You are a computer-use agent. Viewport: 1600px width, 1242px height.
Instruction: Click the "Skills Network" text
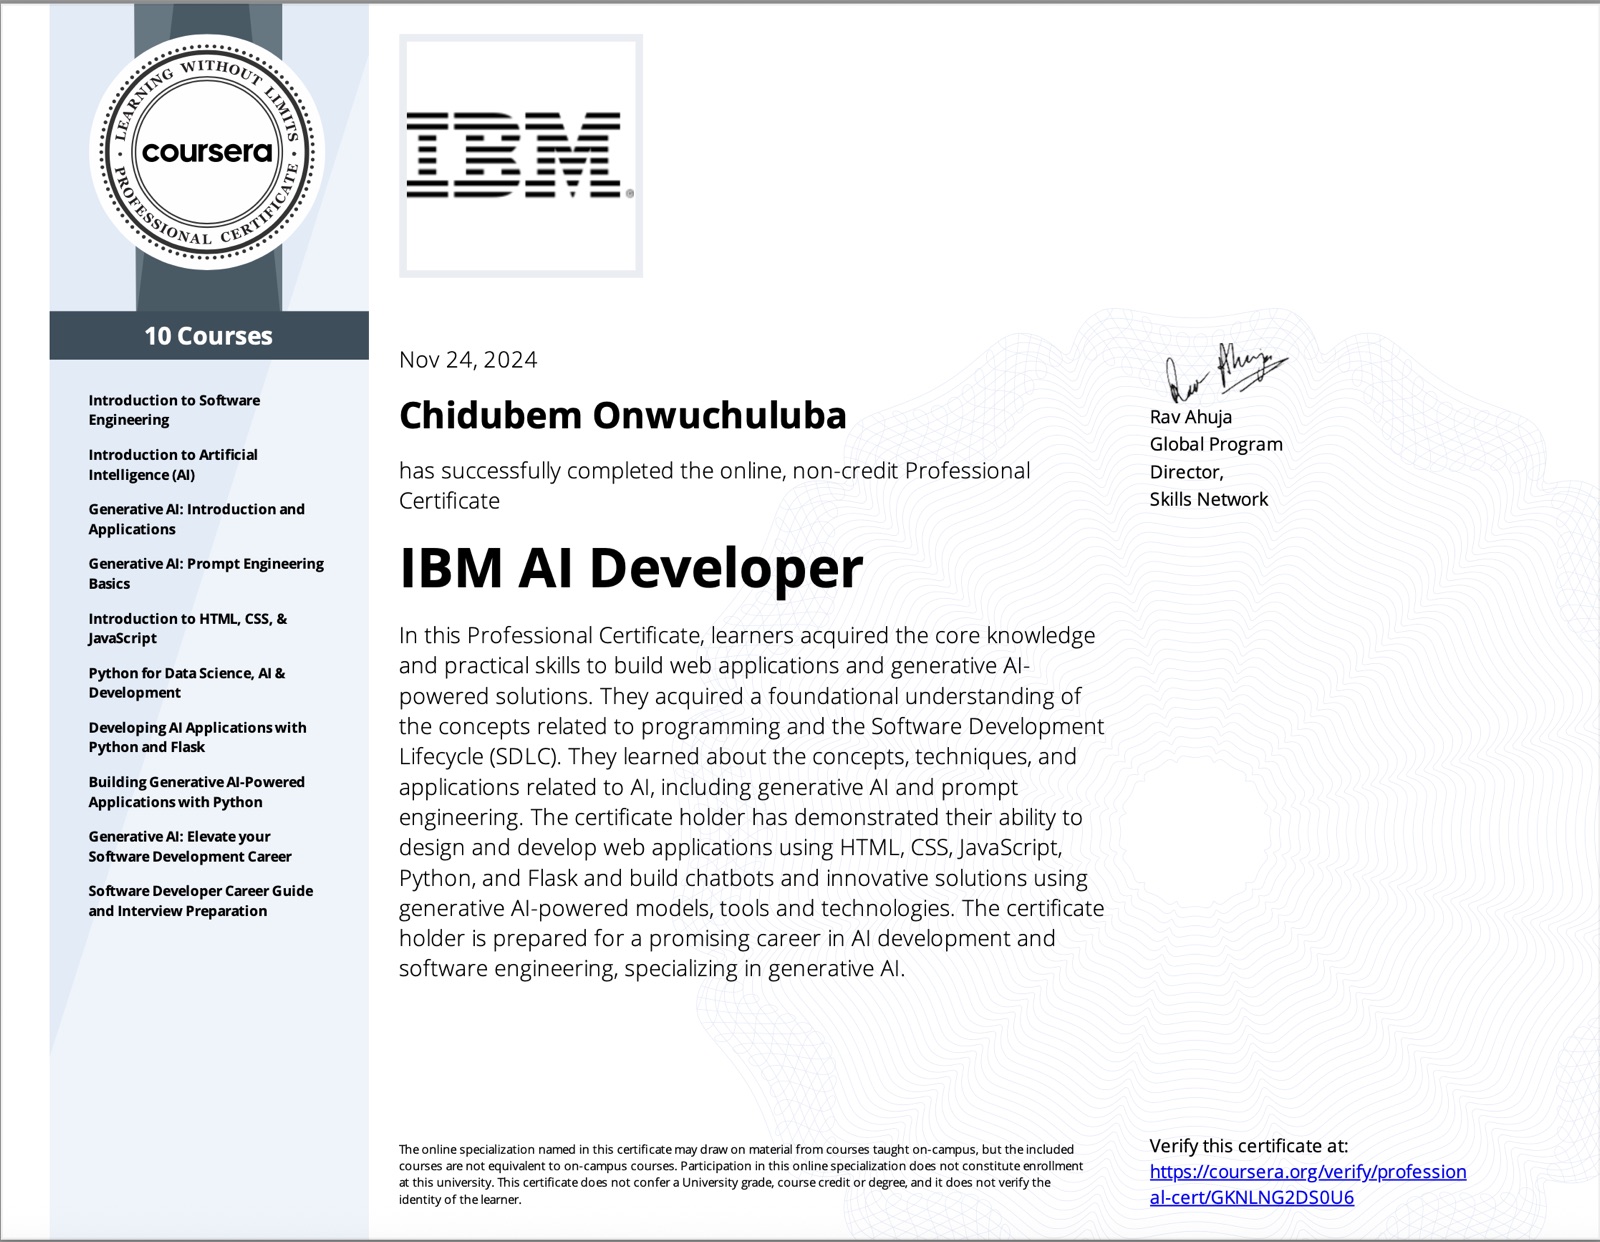click(x=1209, y=499)
